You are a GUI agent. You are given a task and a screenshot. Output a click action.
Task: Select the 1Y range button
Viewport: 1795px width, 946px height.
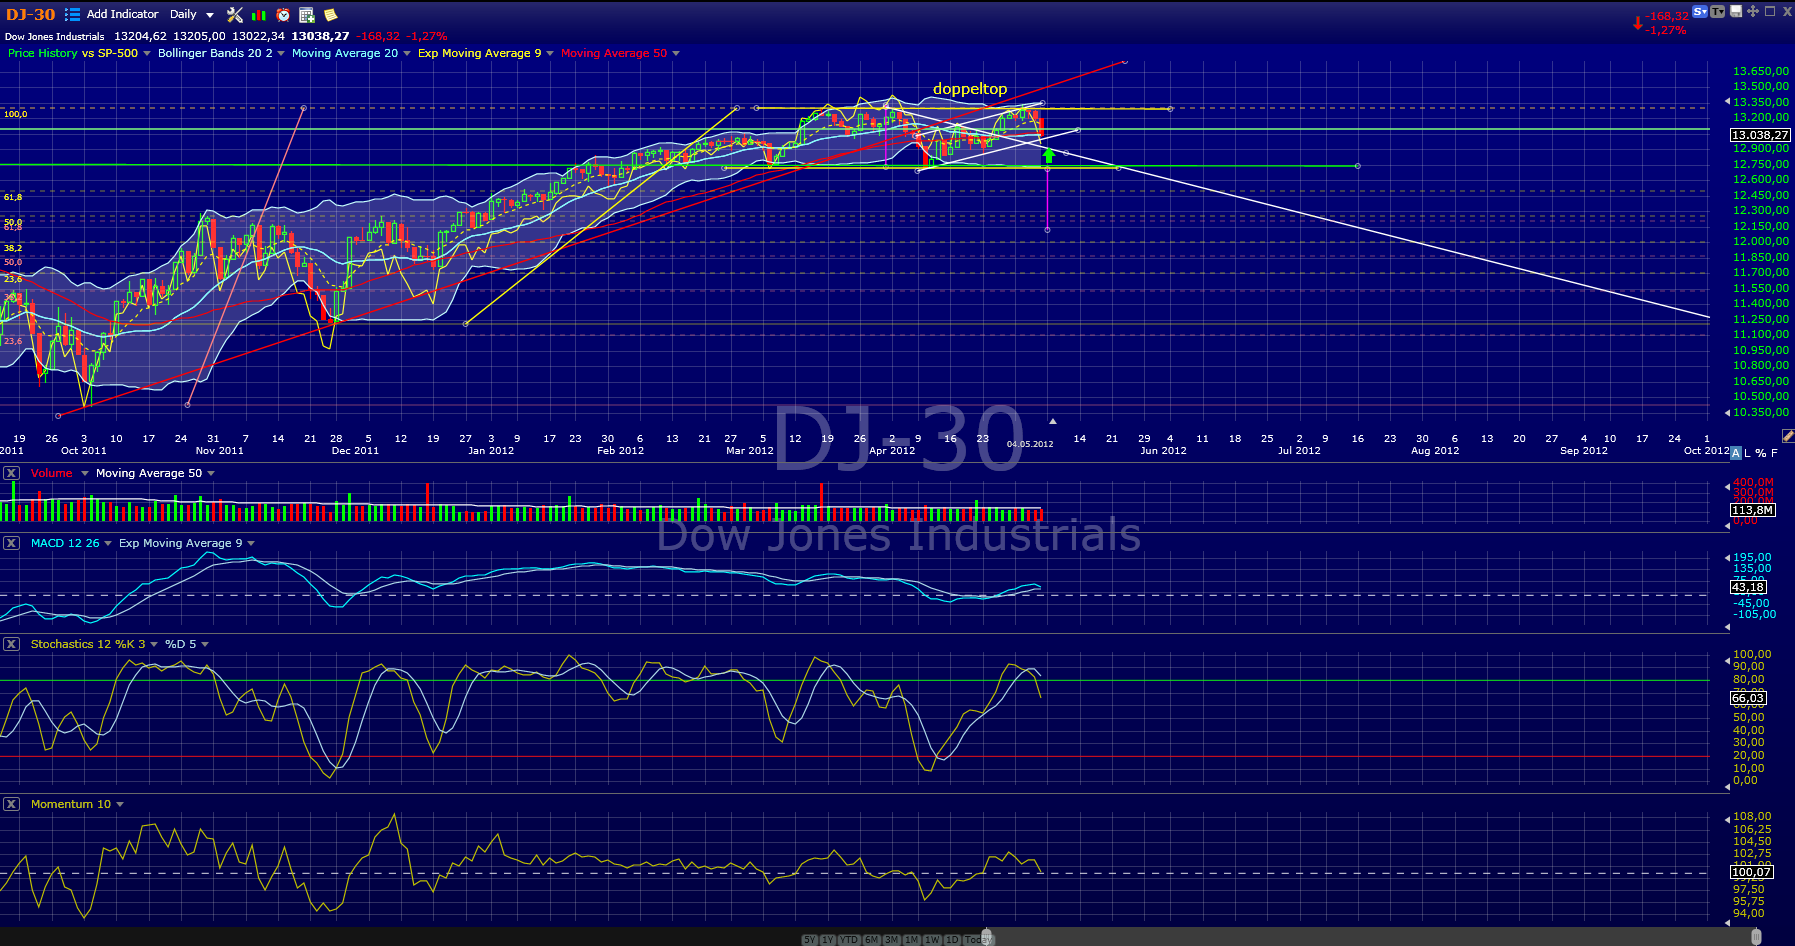828,940
